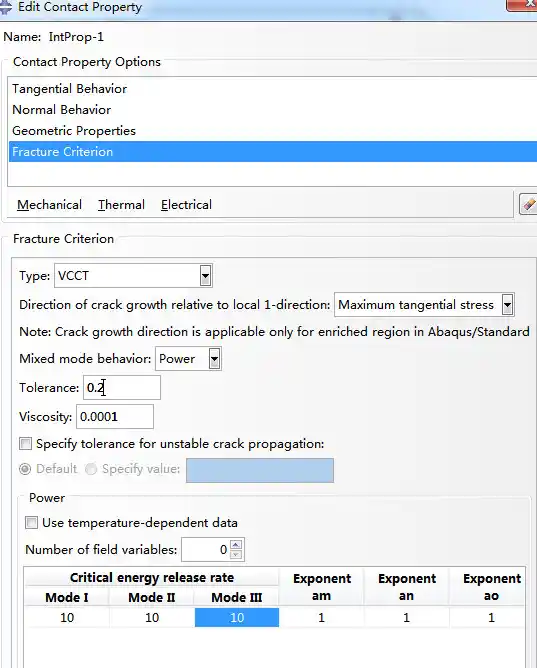This screenshot has height=668, width=537.
Task: Click the Exponent an column header
Action: (x=406, y=587)
